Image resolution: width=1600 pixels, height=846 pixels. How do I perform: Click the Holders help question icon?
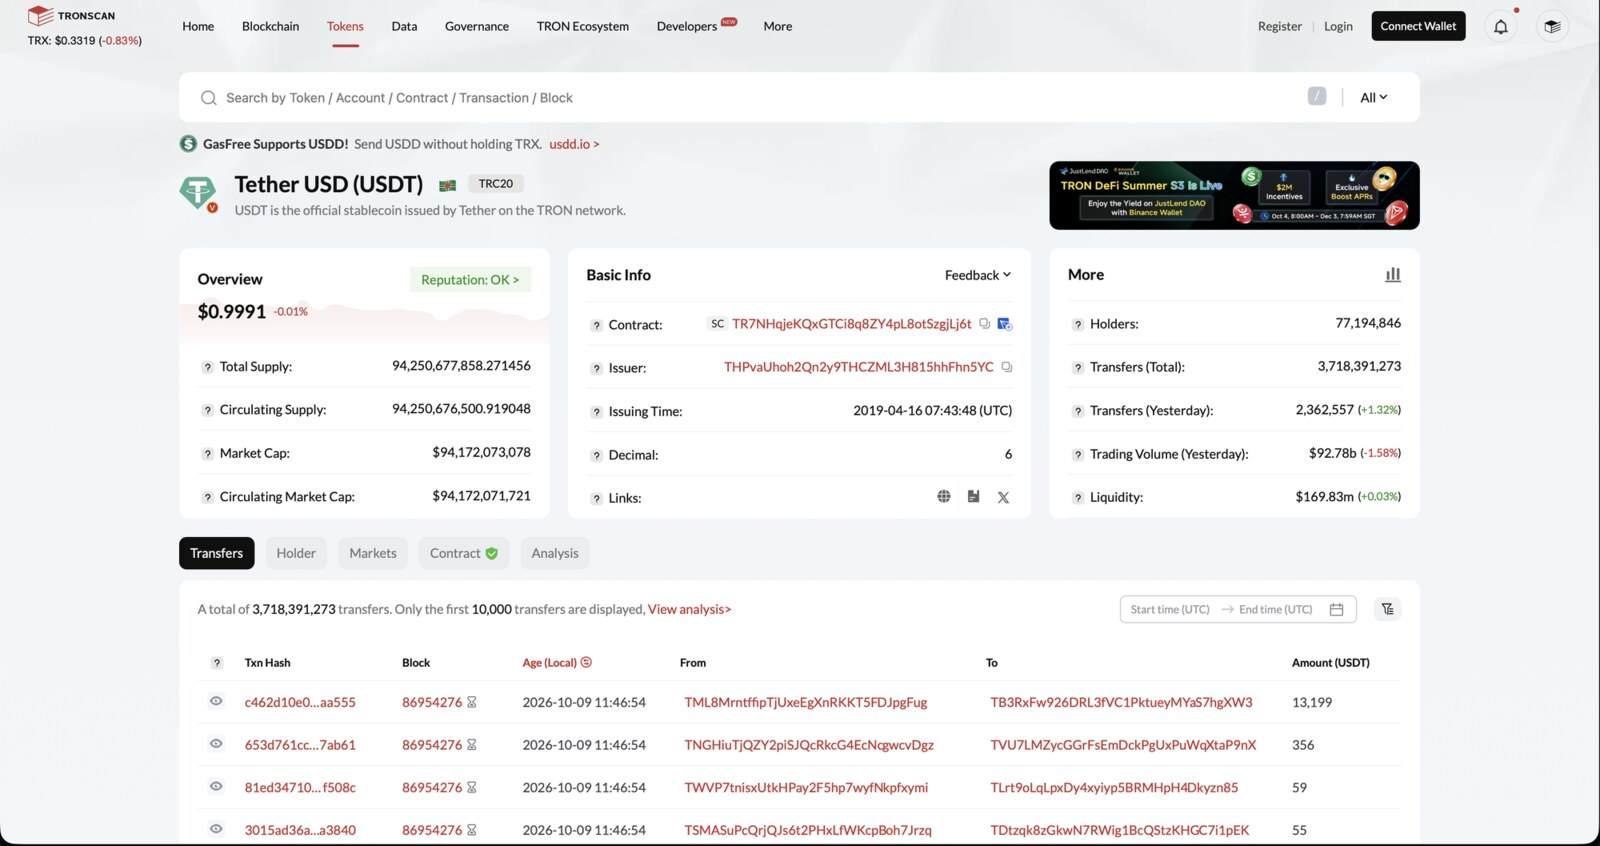pos(1078,325)
